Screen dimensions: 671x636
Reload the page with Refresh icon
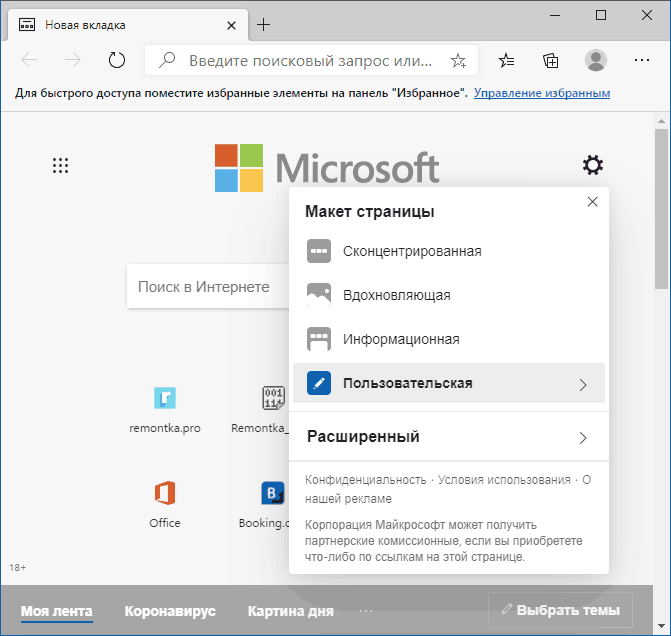pyautogui.click(x=116, y=60)
